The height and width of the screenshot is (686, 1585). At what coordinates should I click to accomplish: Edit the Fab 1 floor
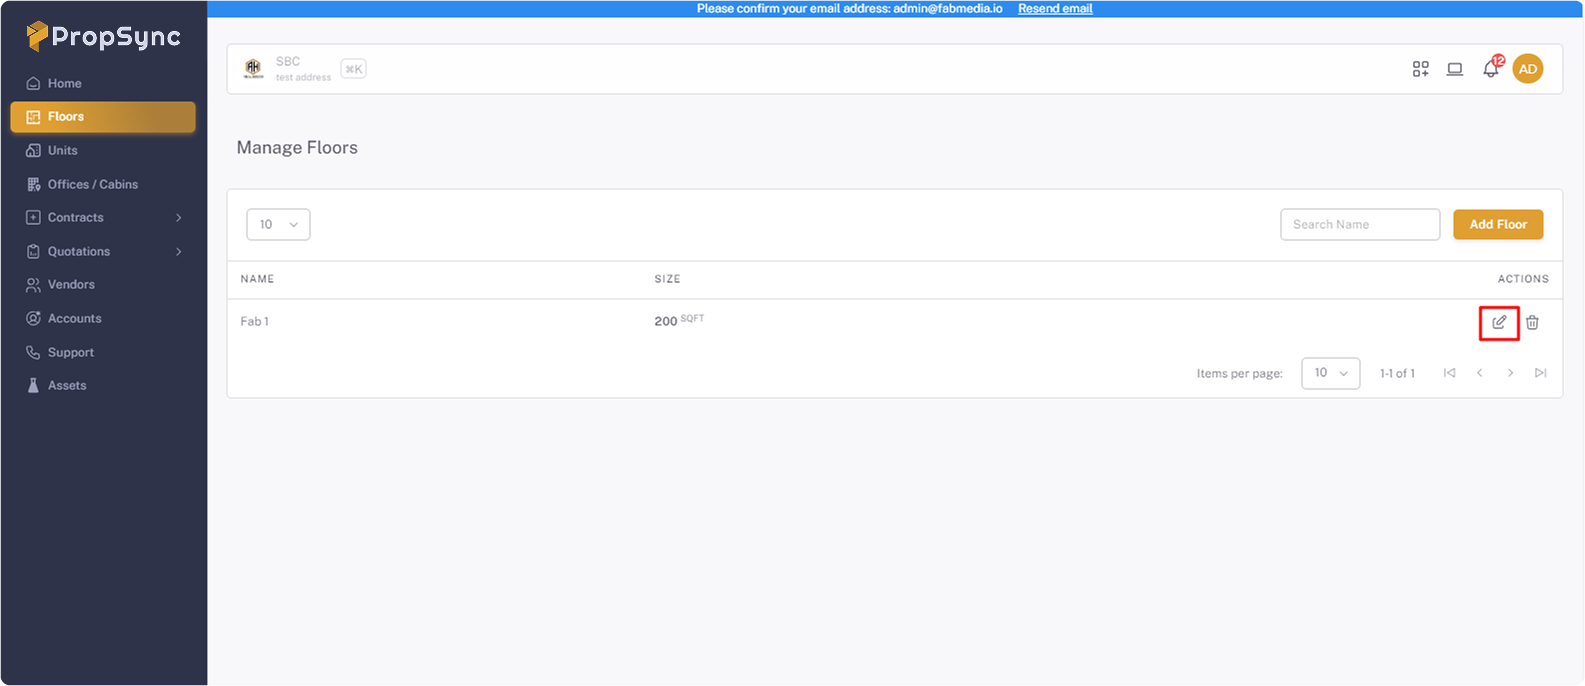tap(1499, 322)
